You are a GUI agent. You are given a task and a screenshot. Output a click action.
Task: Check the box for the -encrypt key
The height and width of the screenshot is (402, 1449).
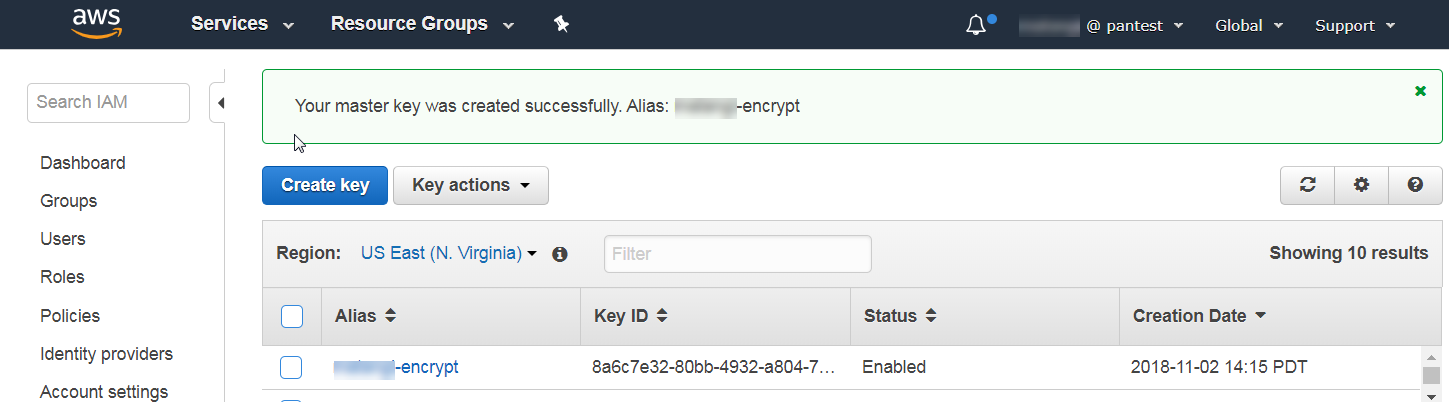point(291,368)
